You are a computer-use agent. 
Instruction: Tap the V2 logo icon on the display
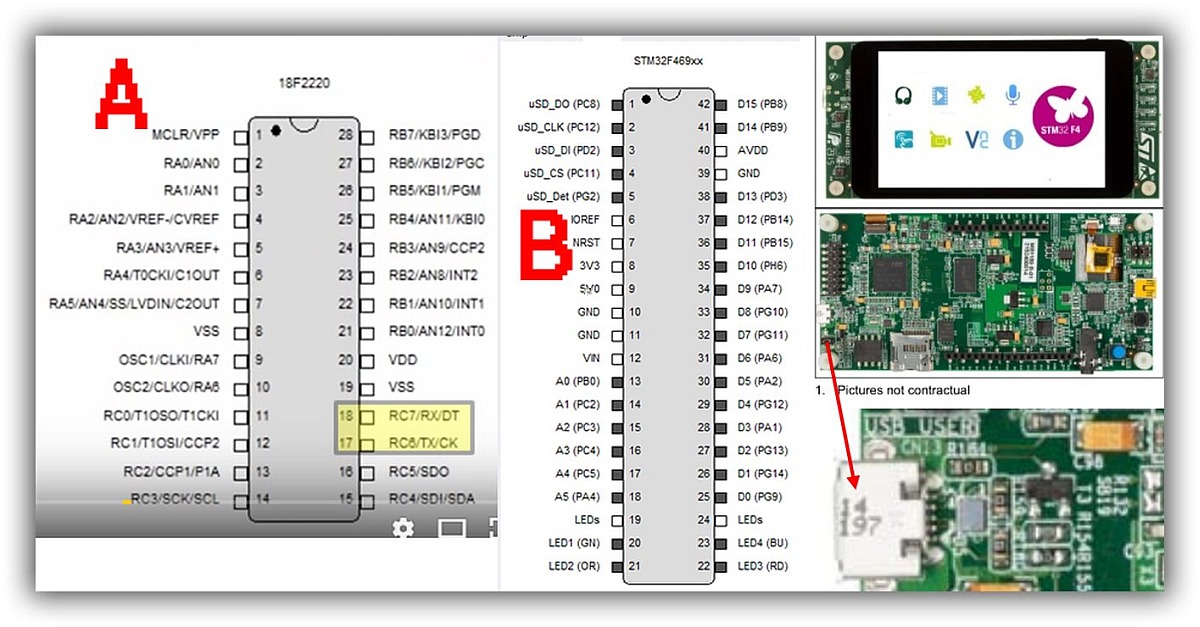coord(977,139)
